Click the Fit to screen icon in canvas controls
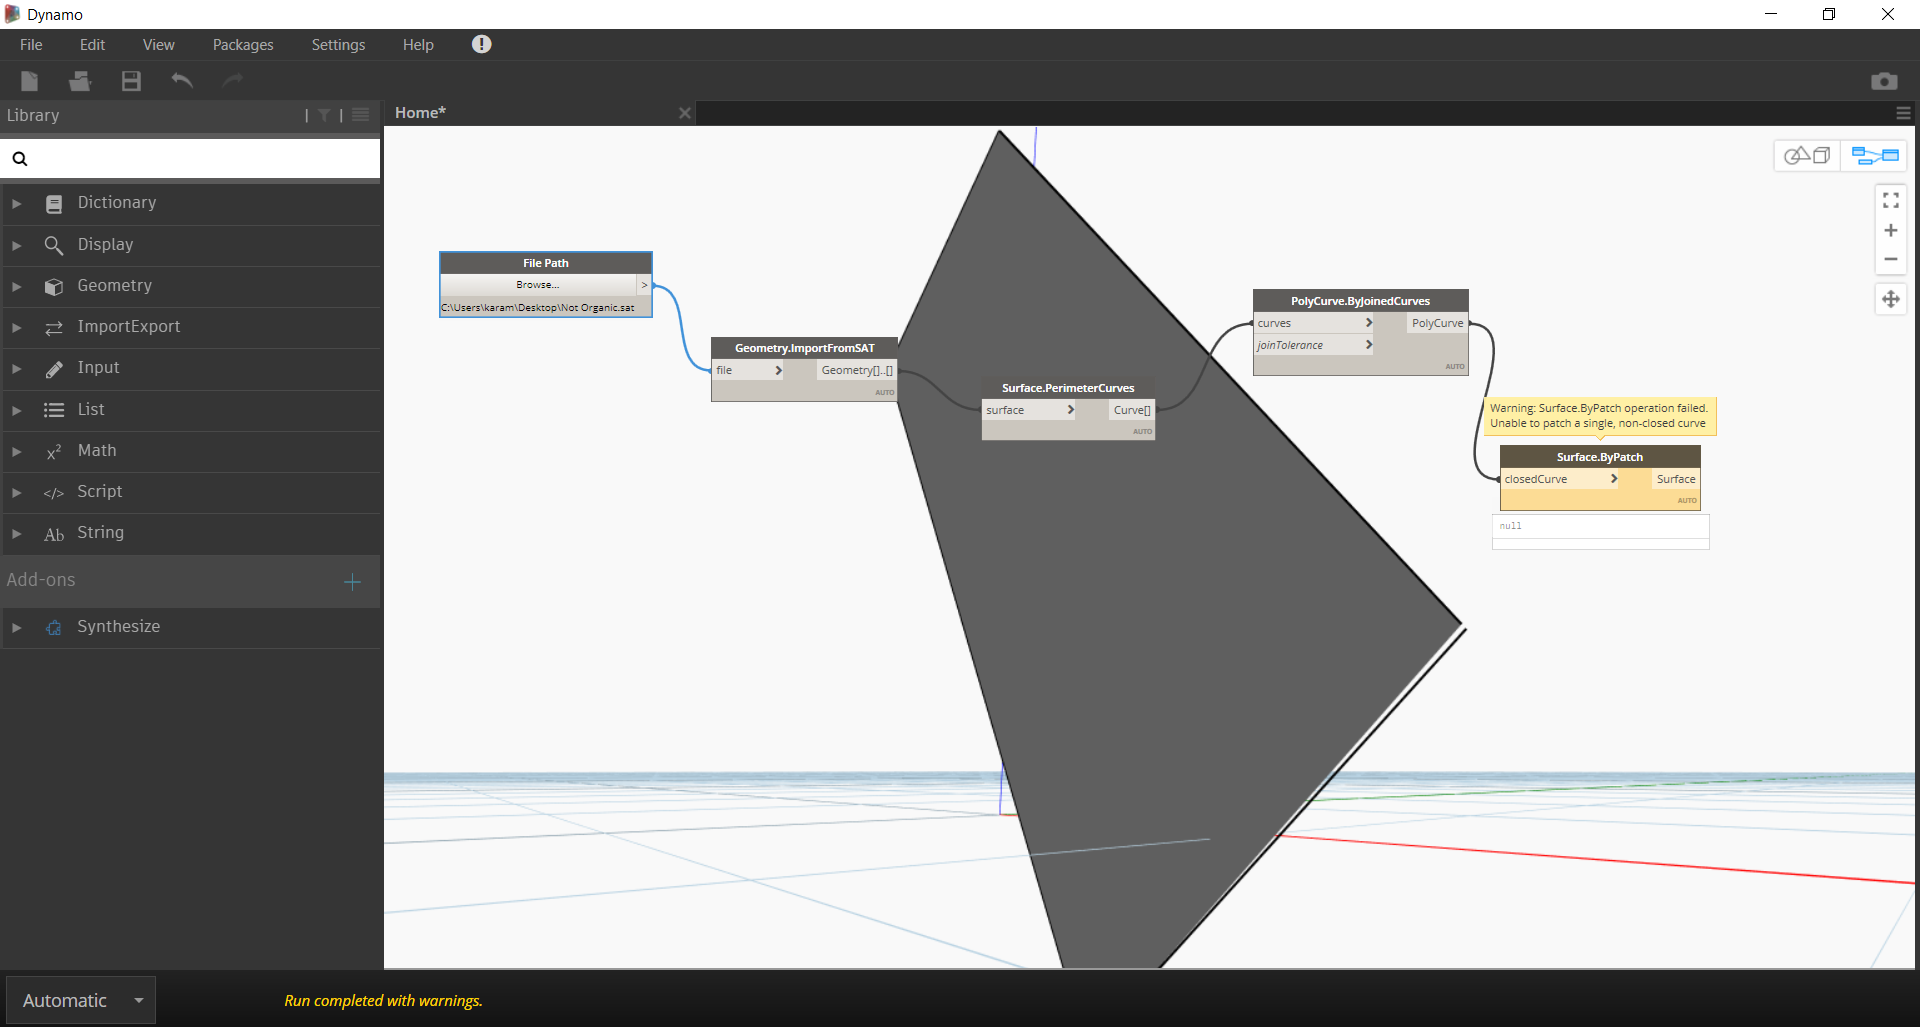1920x1027 pixels. (1891, 200)
